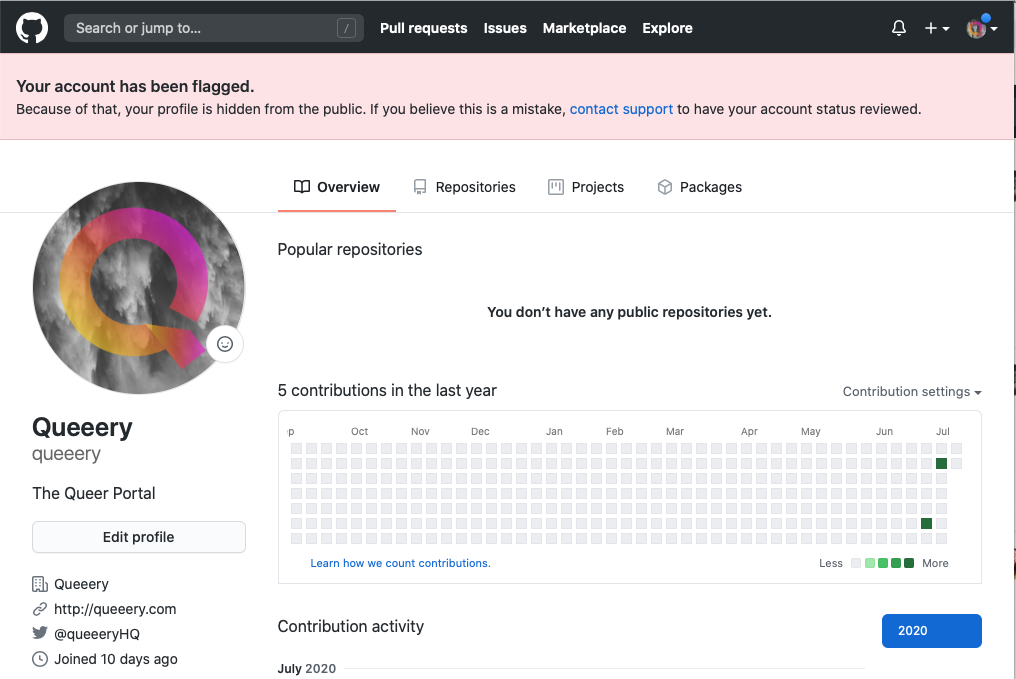1016x679 pixels.
Task: Switch to the Repositories tab
Action: [465, 187]
